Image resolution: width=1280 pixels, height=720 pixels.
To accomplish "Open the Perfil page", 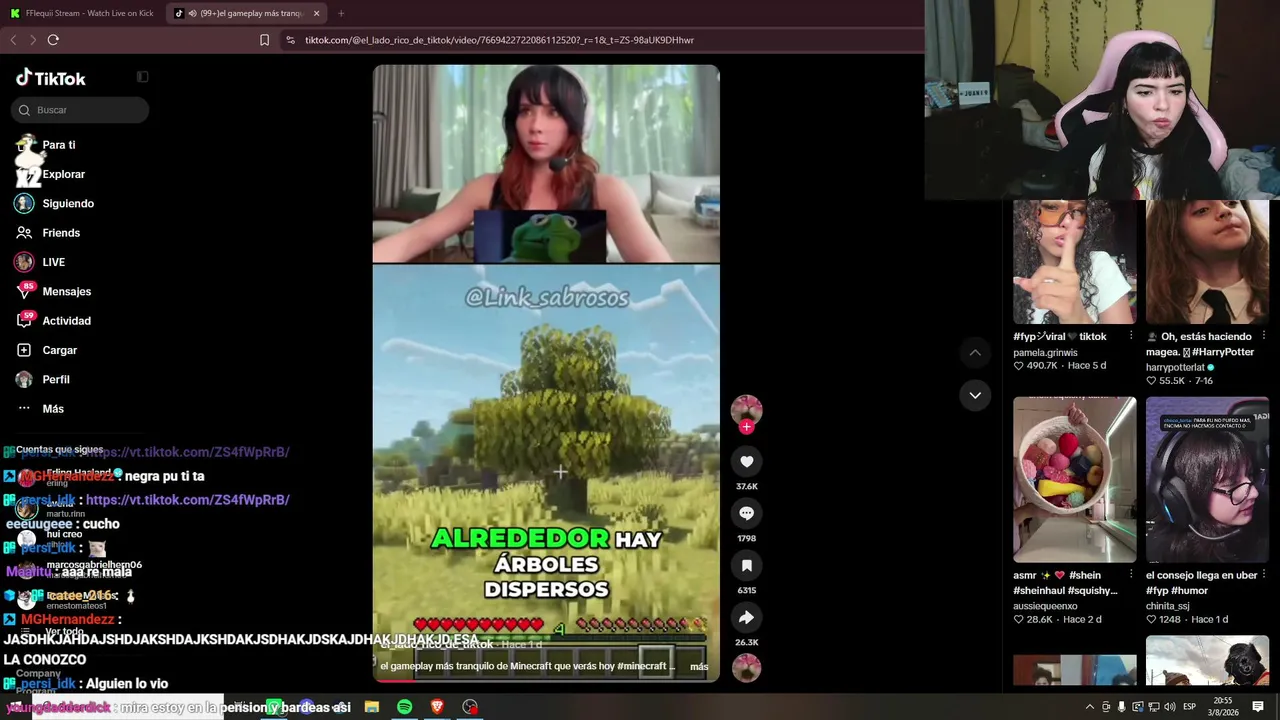I will click(x=42, y=379).
